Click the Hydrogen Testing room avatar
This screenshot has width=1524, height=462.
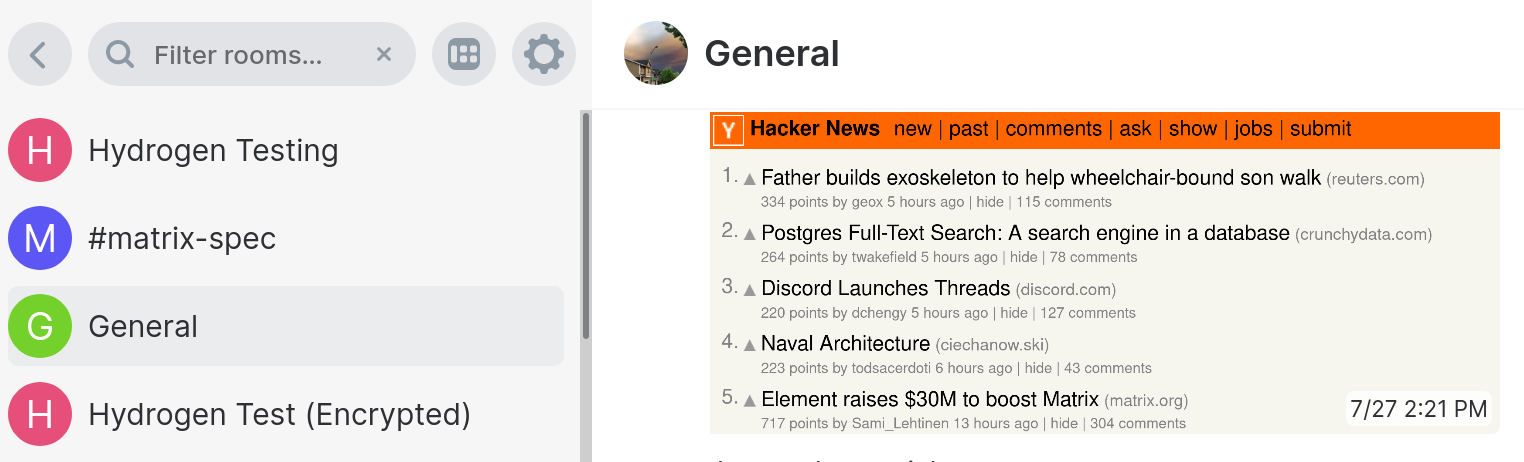[x=40, y=150]
